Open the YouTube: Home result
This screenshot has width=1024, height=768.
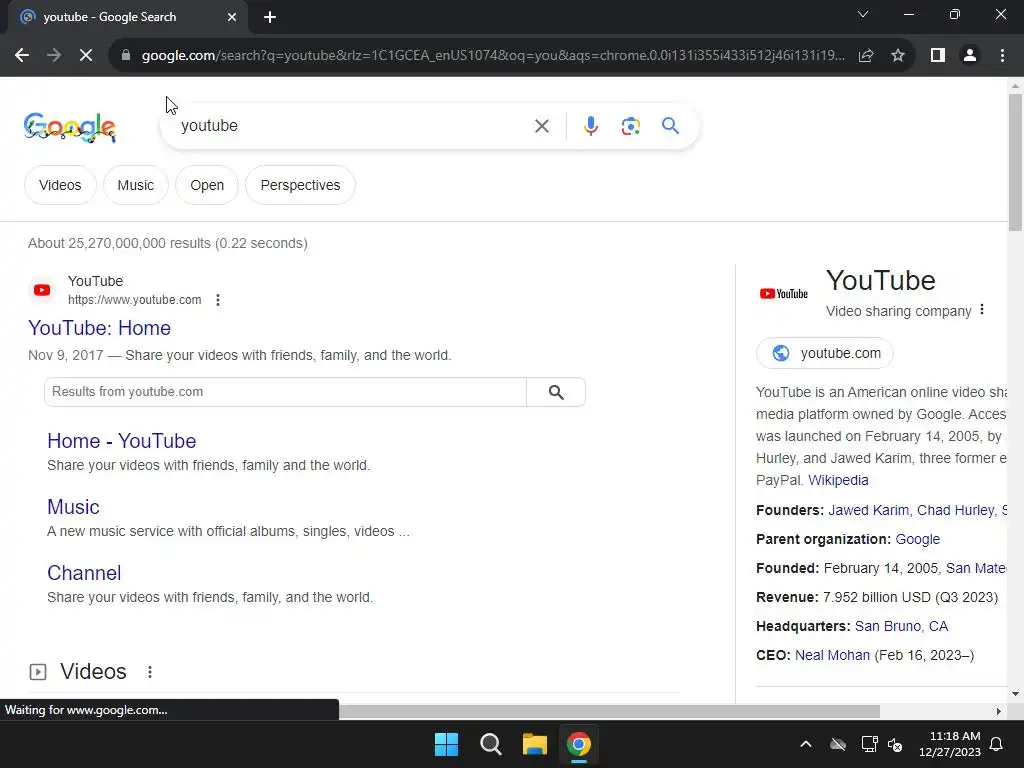point(99,328)
